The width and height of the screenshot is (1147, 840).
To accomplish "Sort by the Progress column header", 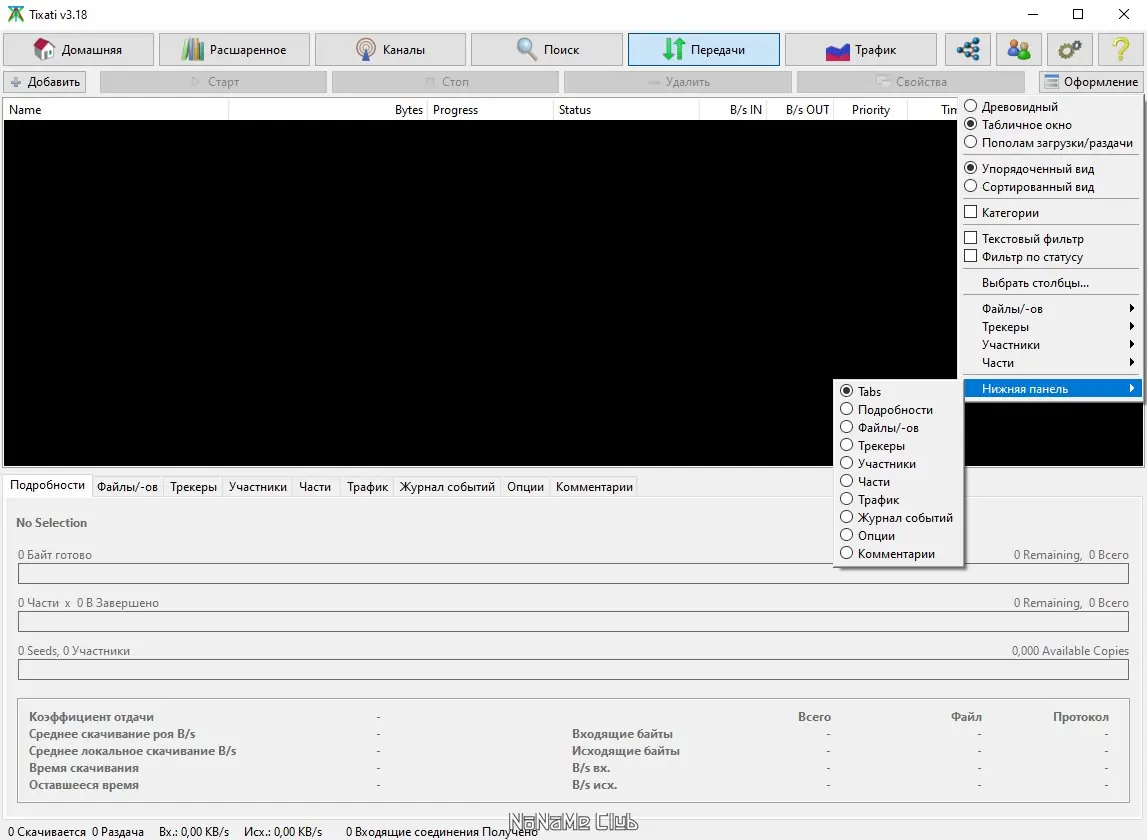I will pos(491,110).
